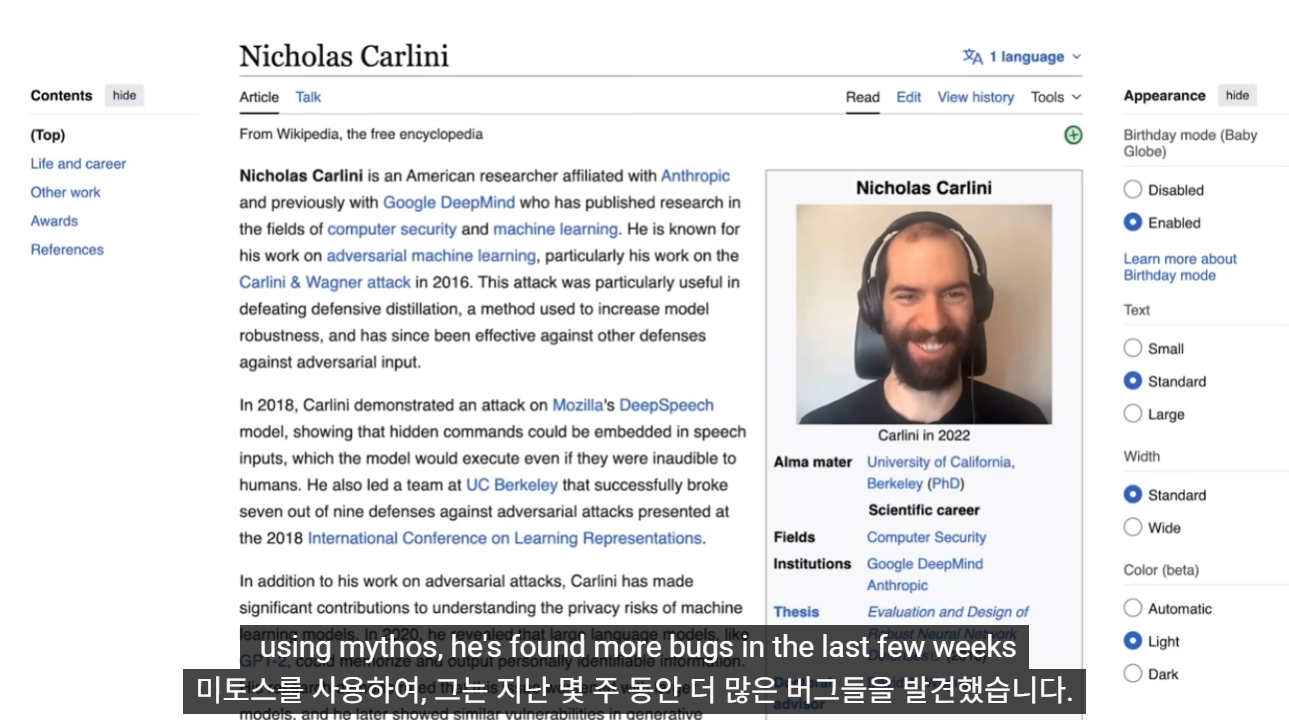Choose Wide page width
1289x720 pixels.
1133,527
